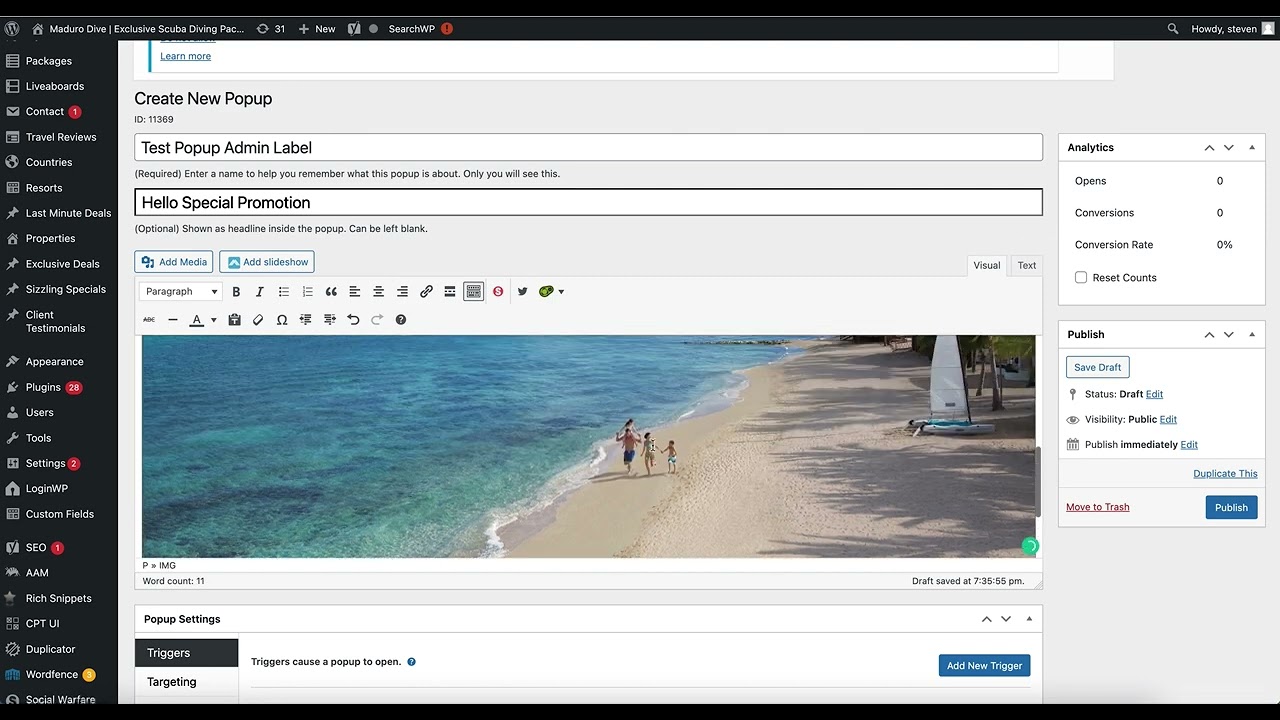Click the Add slideshow button

267,262
